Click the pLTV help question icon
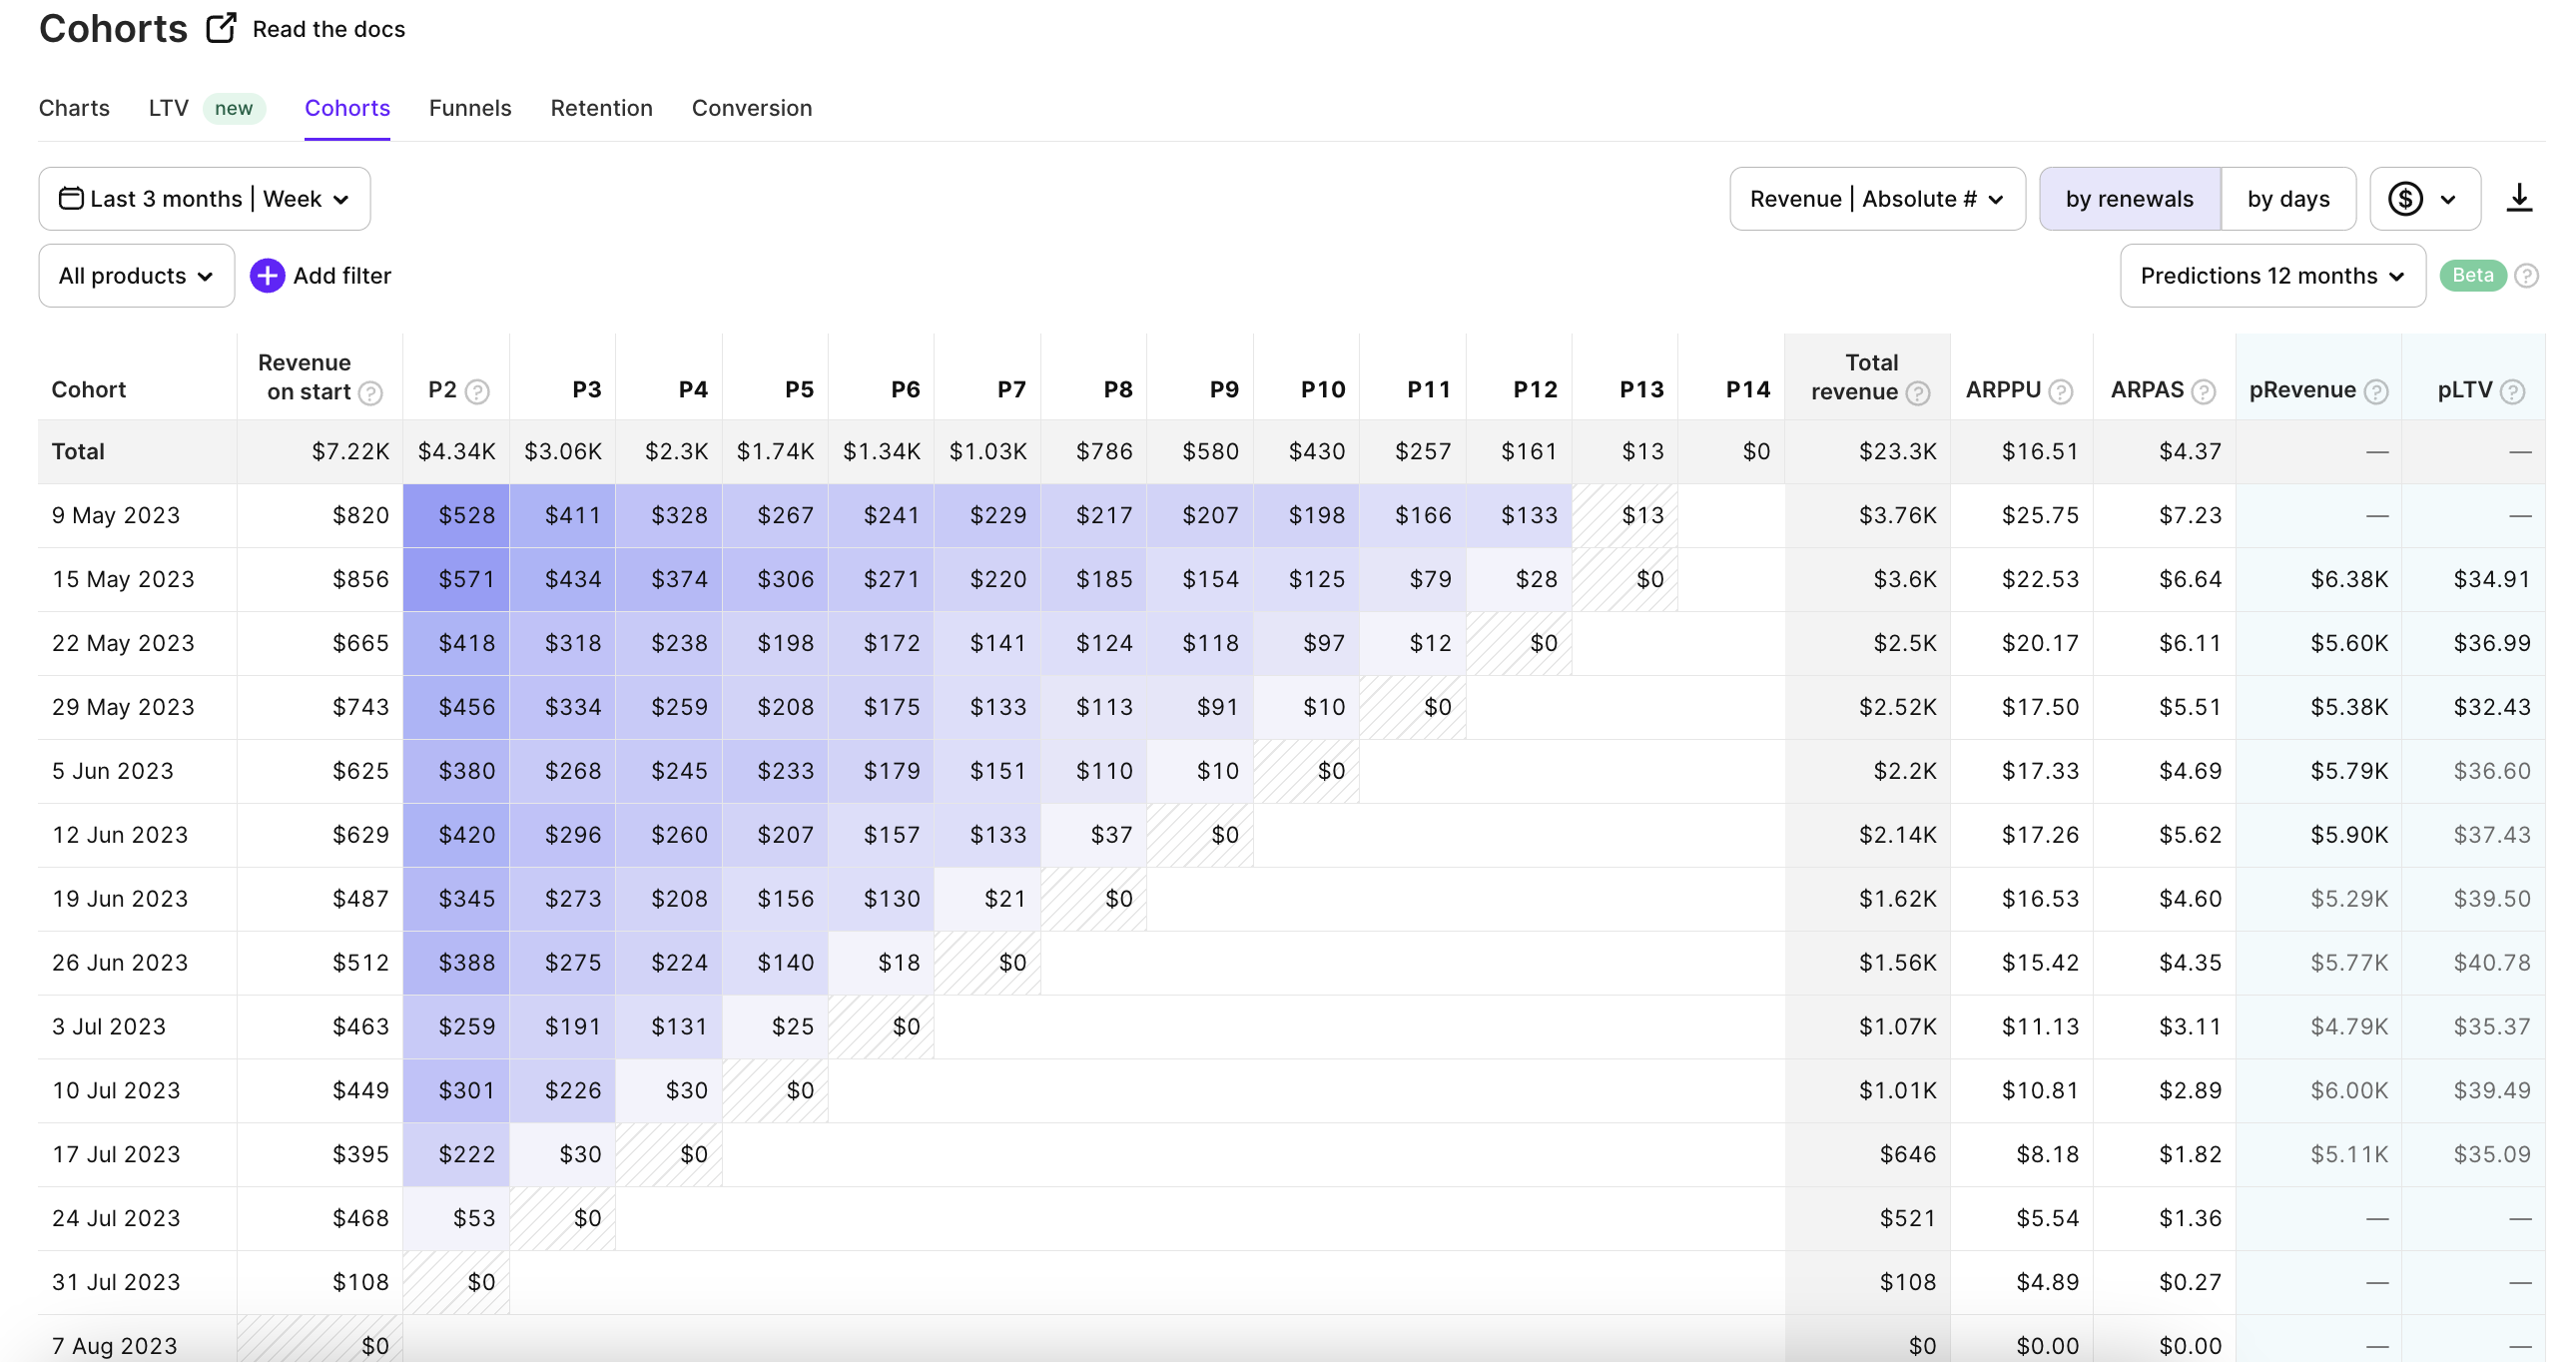The image size is (2576, 1362). coord(2512,392)
